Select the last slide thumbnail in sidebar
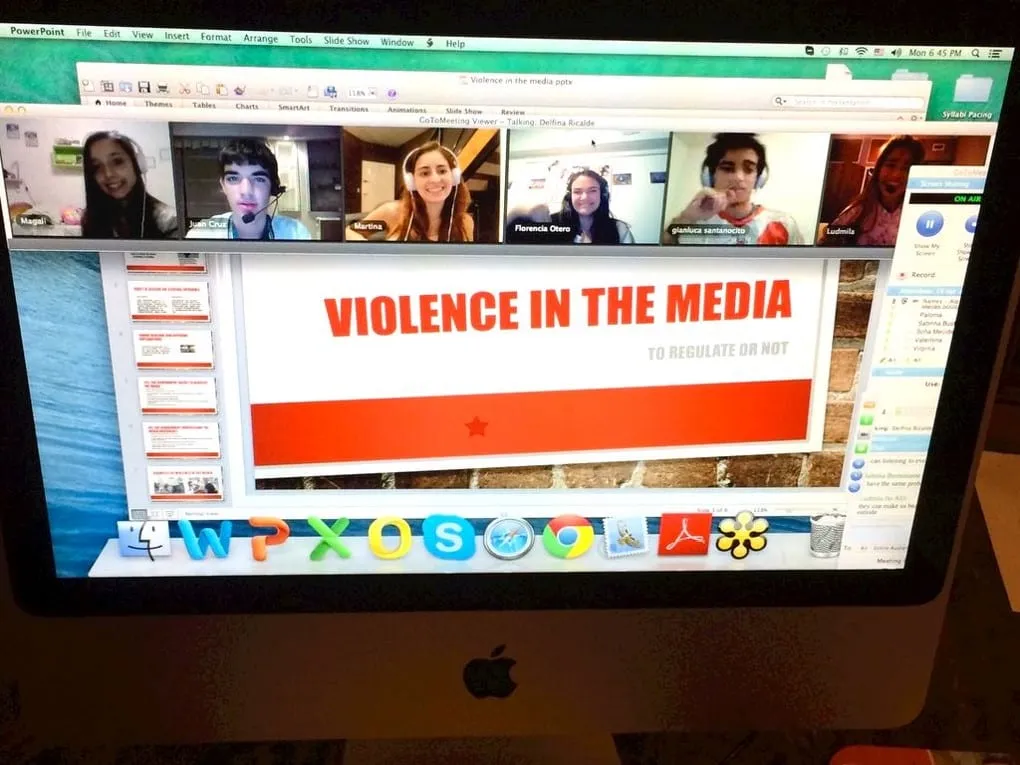The width and height of the screenshot is (1020, 765). click(x=186, y=482)
